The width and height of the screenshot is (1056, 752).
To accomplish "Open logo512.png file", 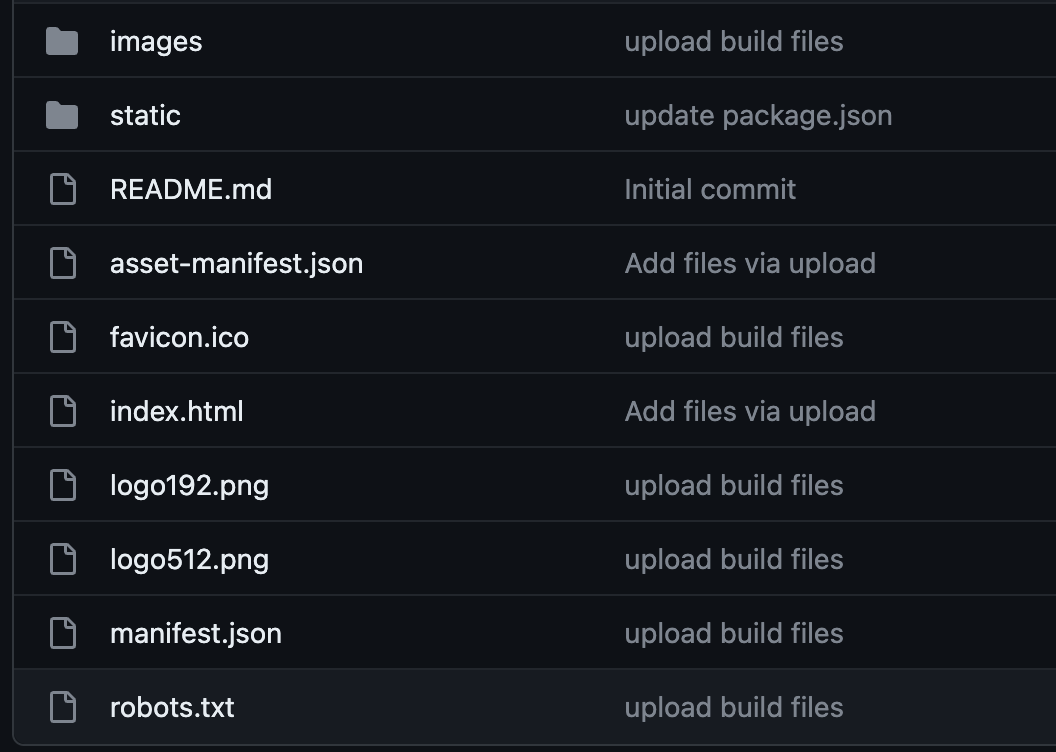I will point(189,560).
